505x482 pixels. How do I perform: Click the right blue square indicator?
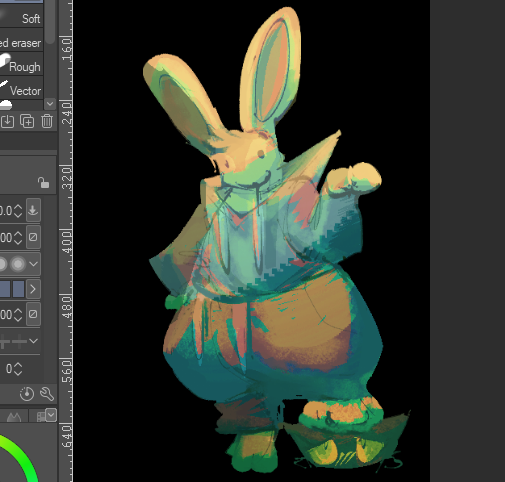18,289
